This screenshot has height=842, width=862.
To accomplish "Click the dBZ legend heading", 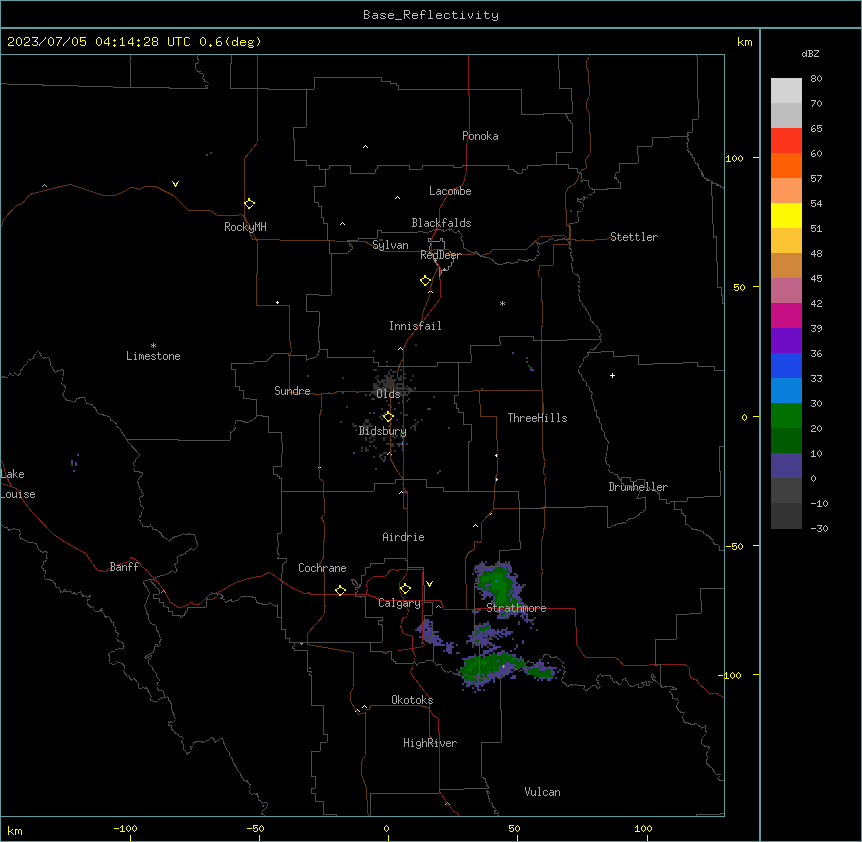I will 810,53.
